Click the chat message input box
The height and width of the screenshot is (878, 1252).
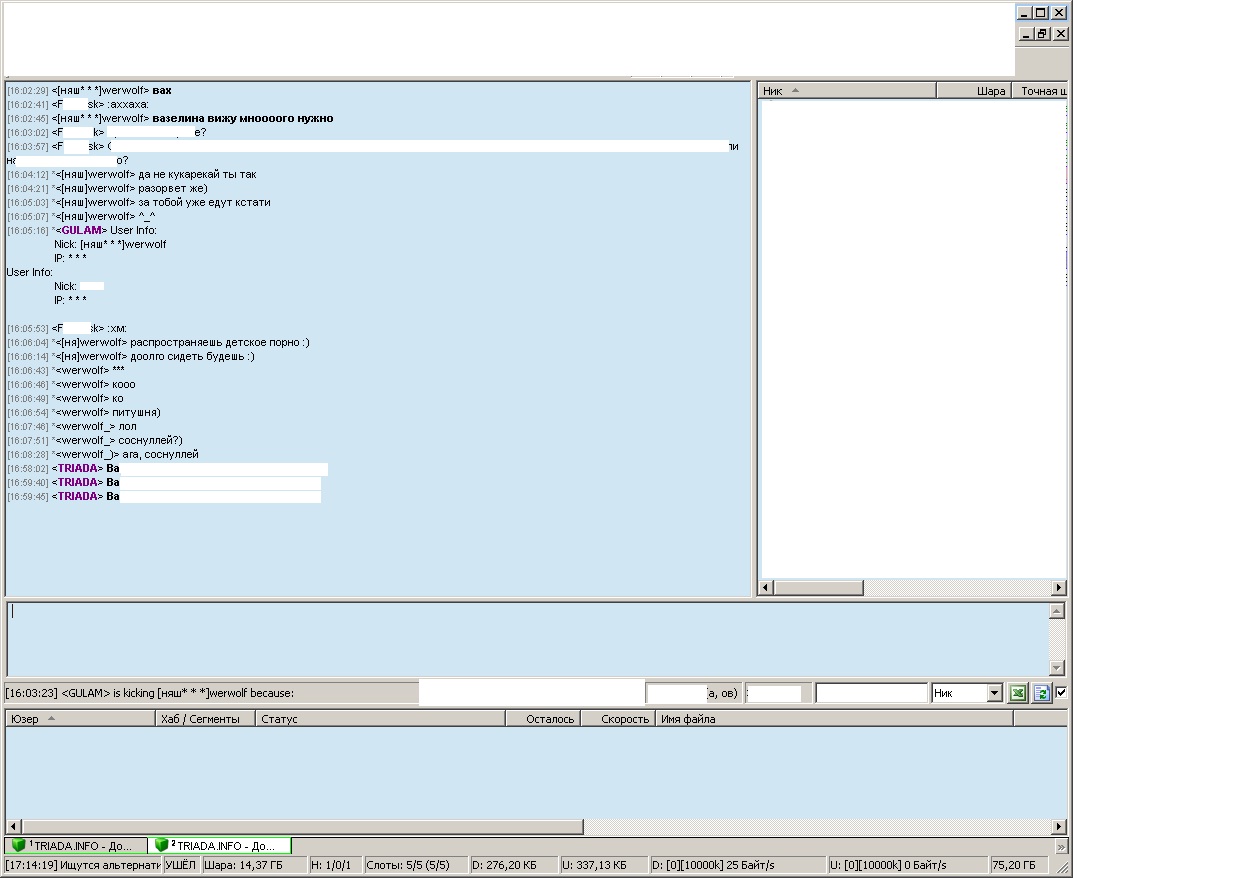[x=528, y=639]
